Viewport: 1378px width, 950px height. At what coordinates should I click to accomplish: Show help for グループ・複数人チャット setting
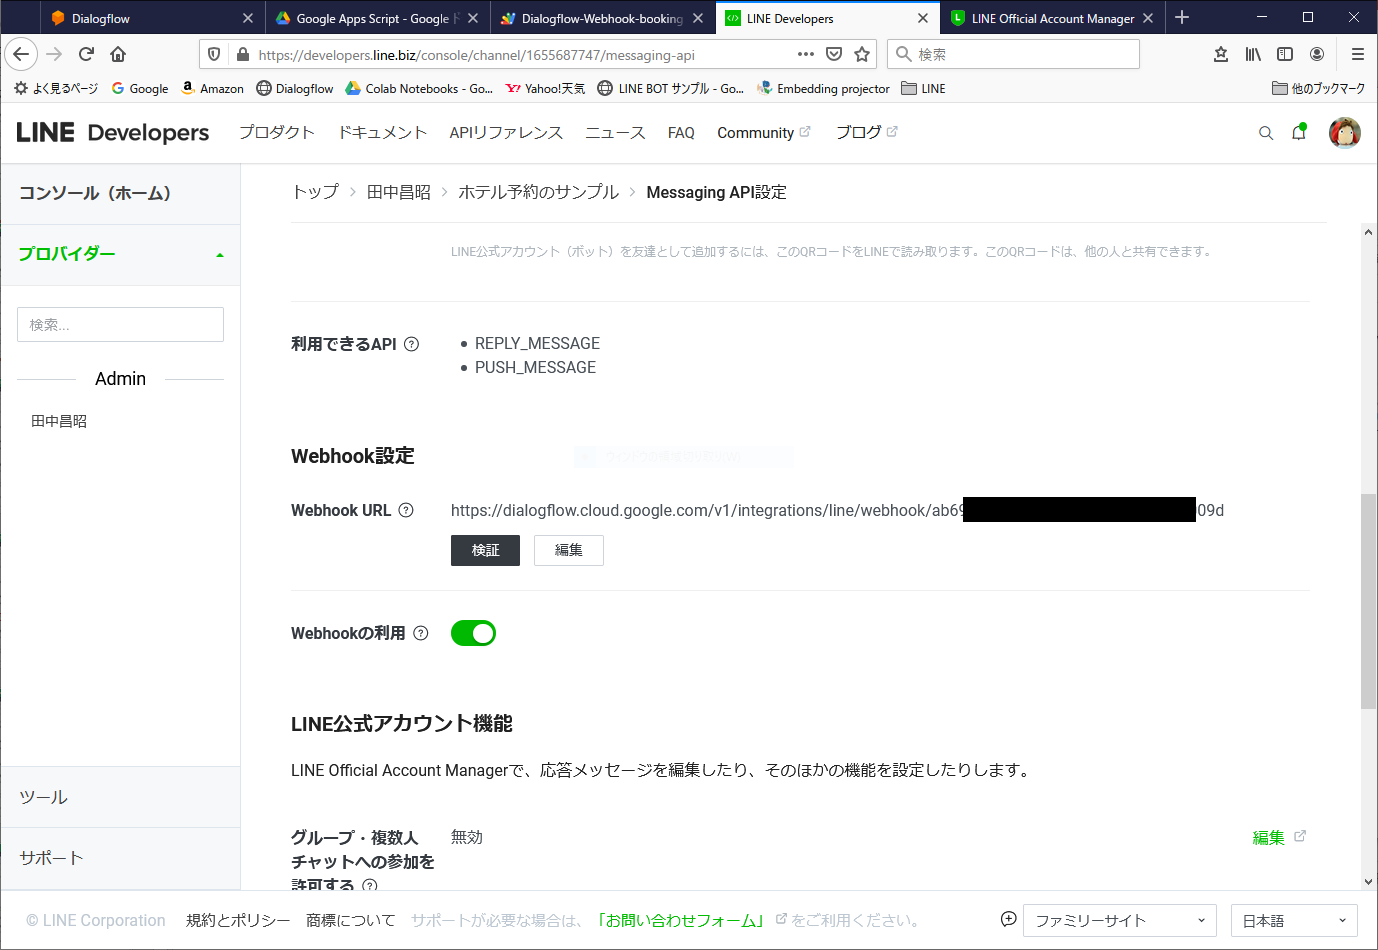pos(370,885)
